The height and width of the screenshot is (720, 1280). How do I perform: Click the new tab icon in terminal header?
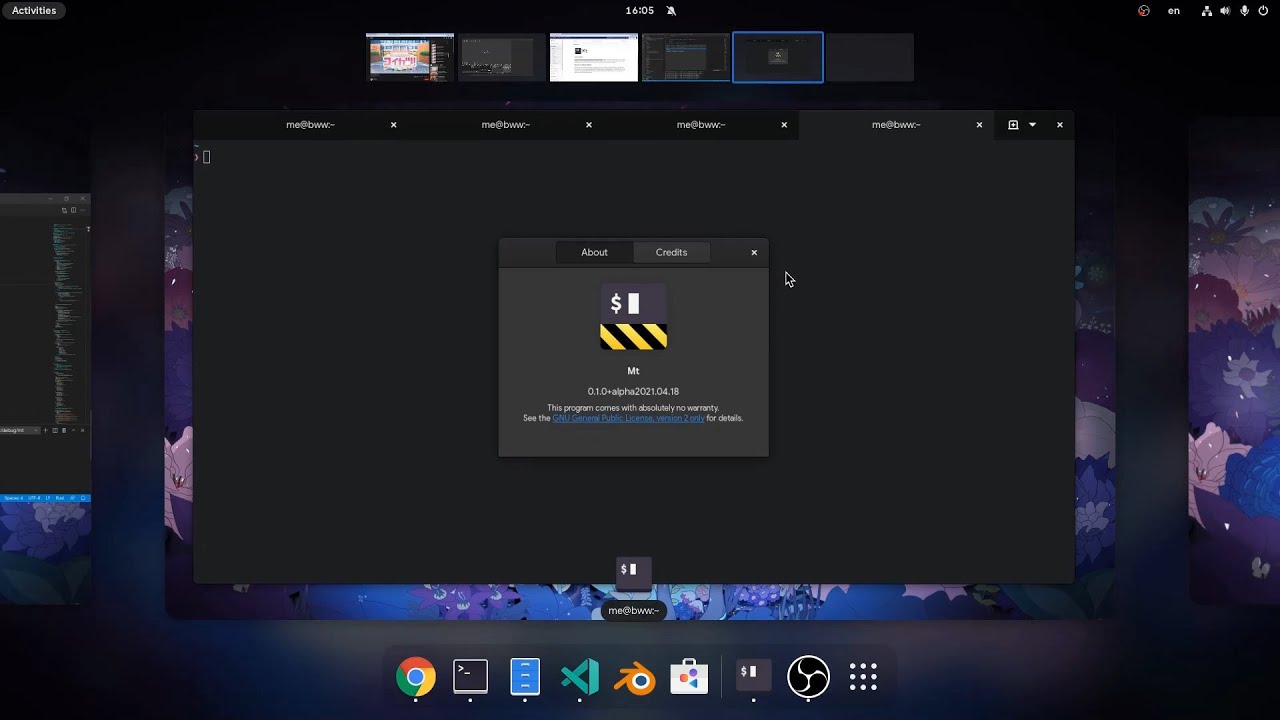coord(1013,125)
